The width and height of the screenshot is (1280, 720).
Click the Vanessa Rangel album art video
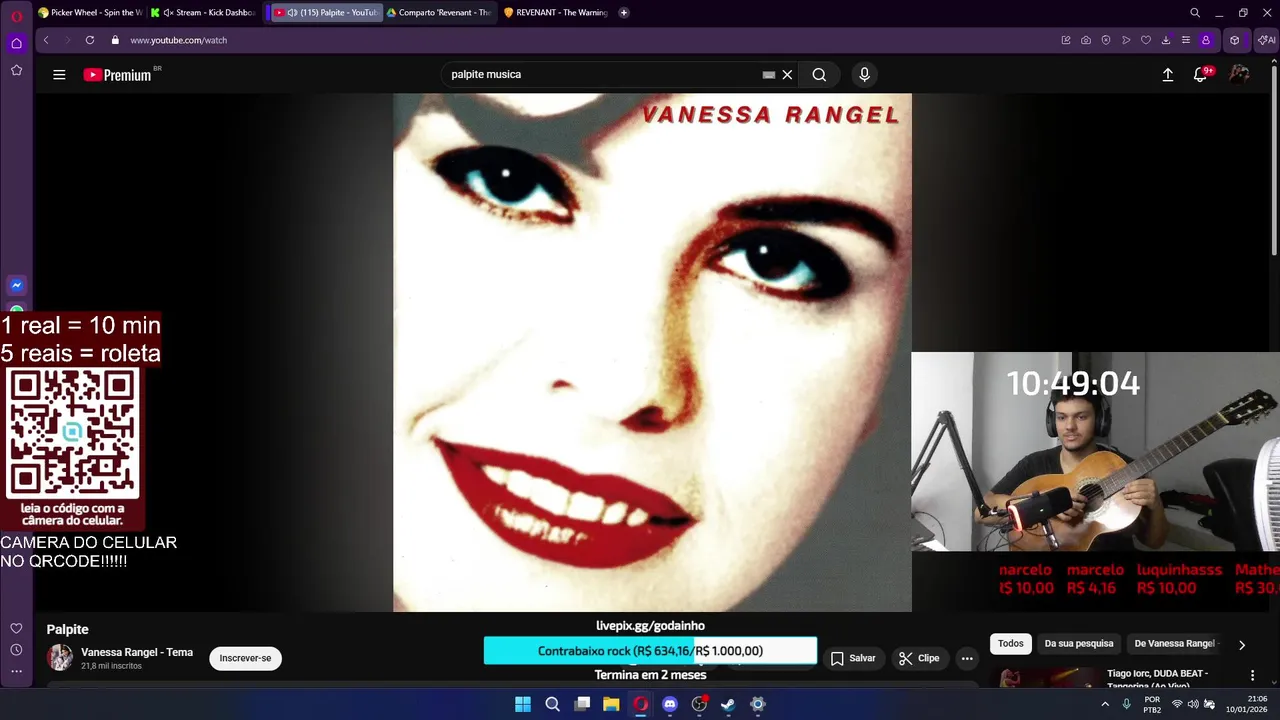(x=652, y=353)
